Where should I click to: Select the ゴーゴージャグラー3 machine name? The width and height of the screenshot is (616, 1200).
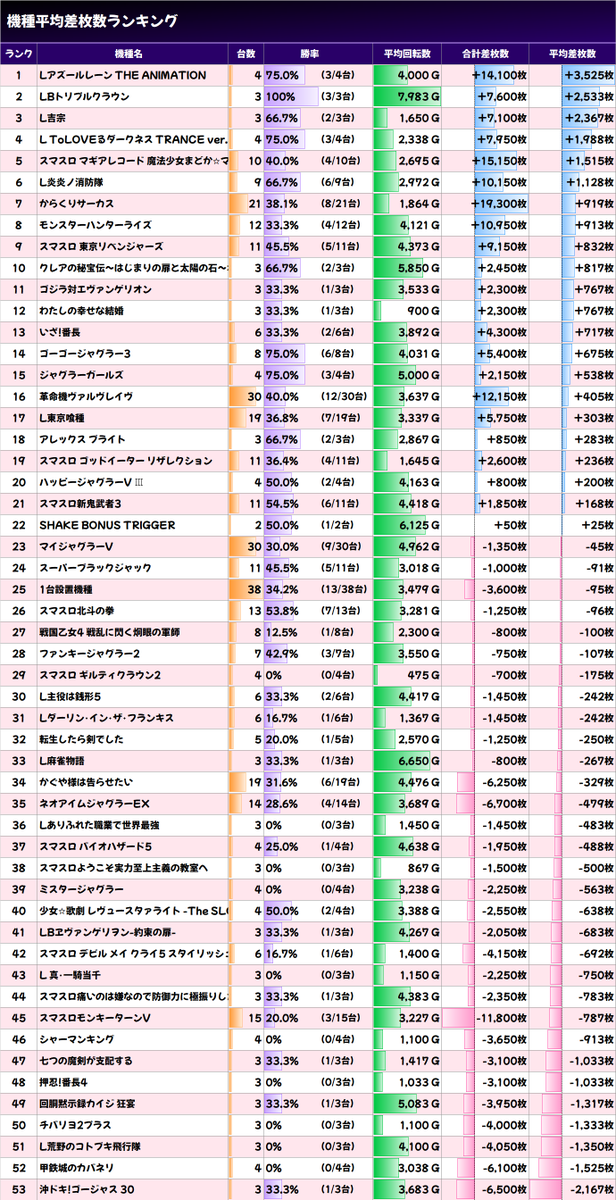pos(85,354)
